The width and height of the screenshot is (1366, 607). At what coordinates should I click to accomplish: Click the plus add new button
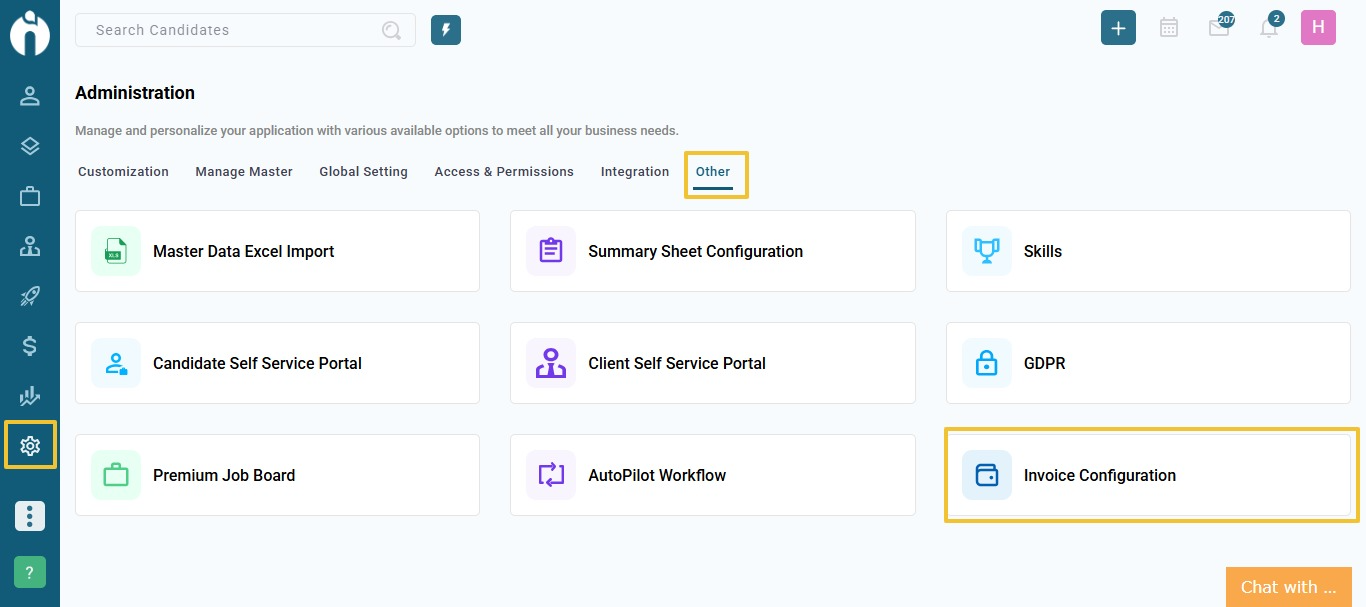[1118, 28]
